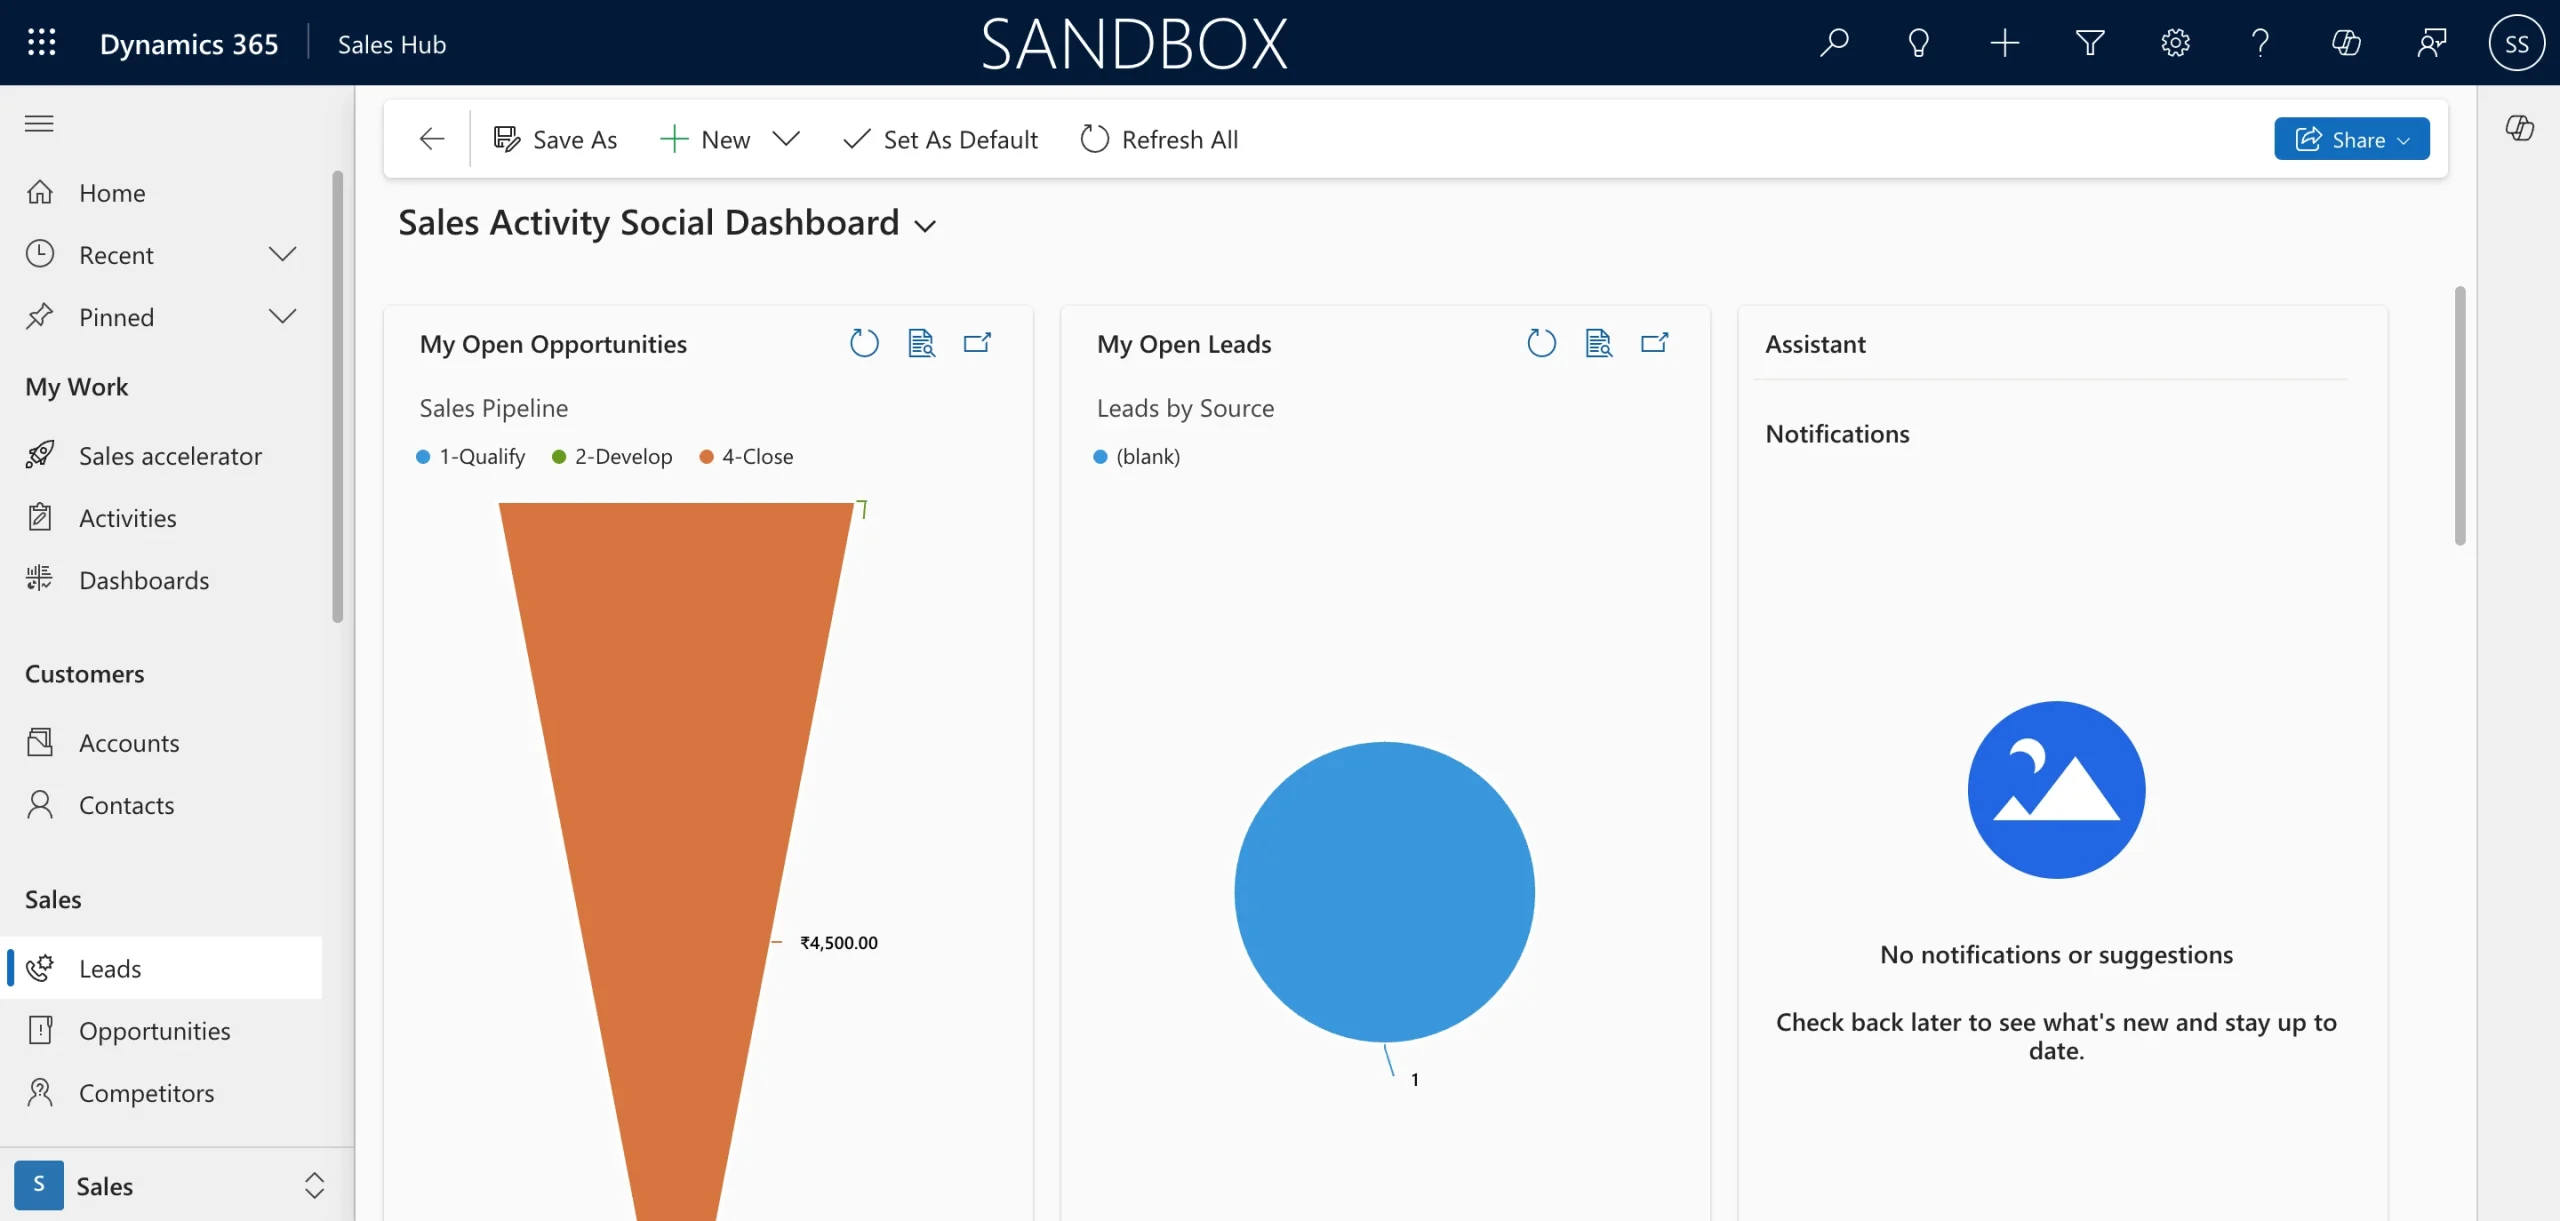This screenshot has width=2560, height=1221.
Task: Open Copilot icon in top bar
Action: click(x=2347, y=43)
